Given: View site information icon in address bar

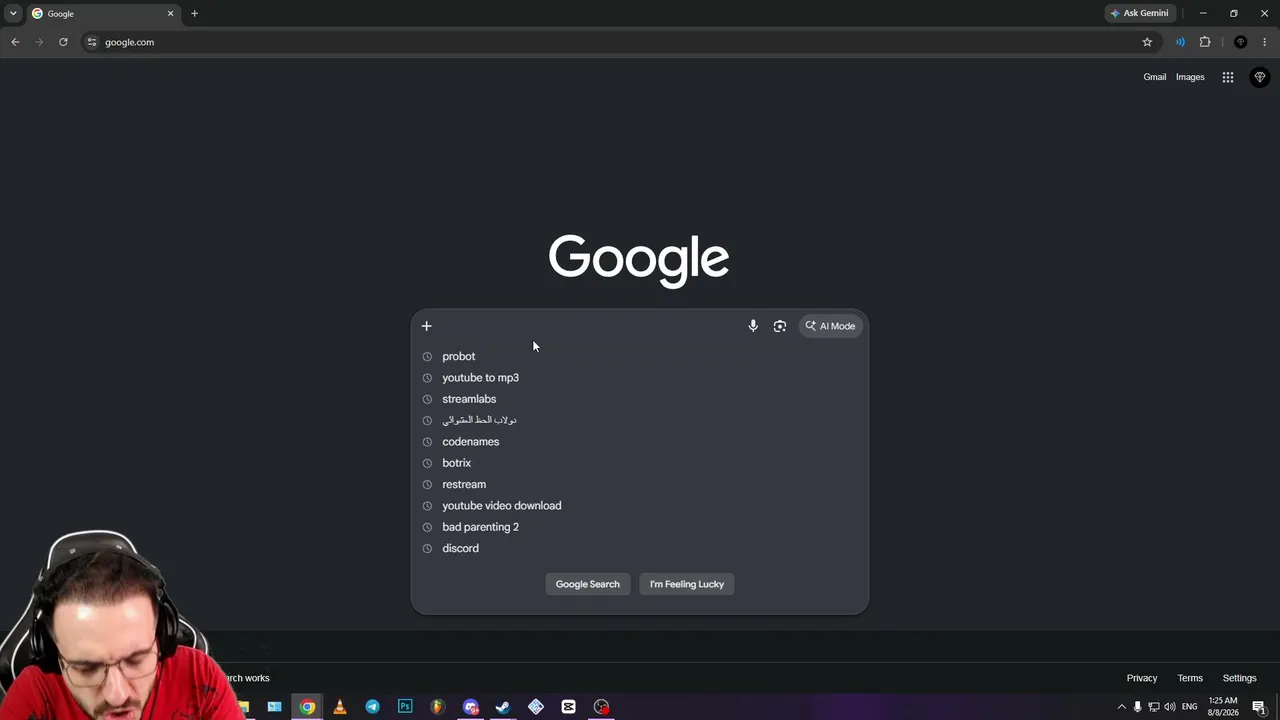Looking at the screenshot, I should [92, 42].
